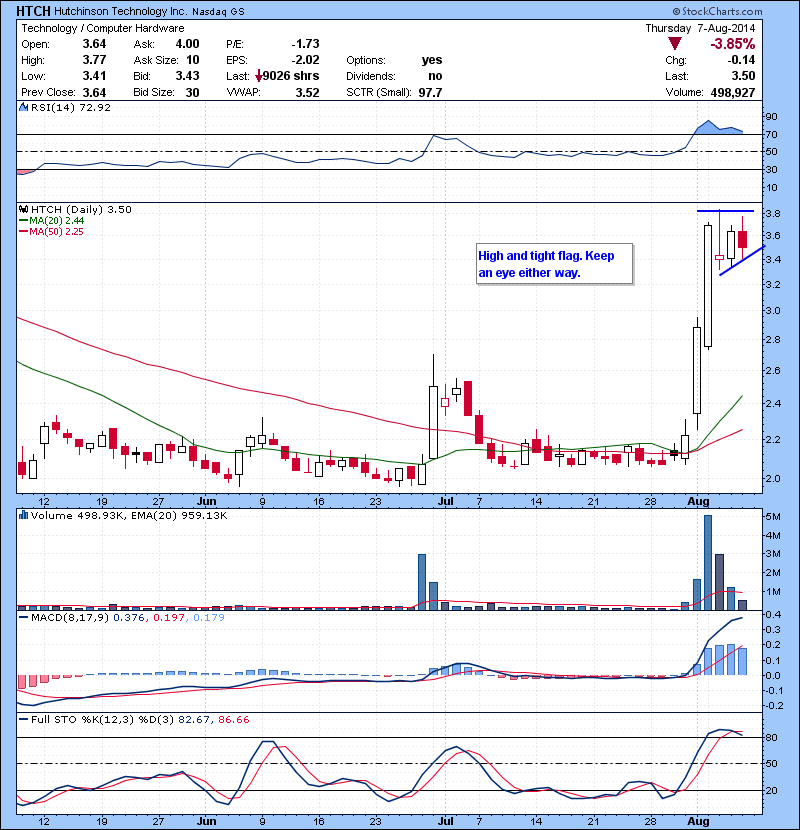Click the EPS value -2.02

coord(305,60)
